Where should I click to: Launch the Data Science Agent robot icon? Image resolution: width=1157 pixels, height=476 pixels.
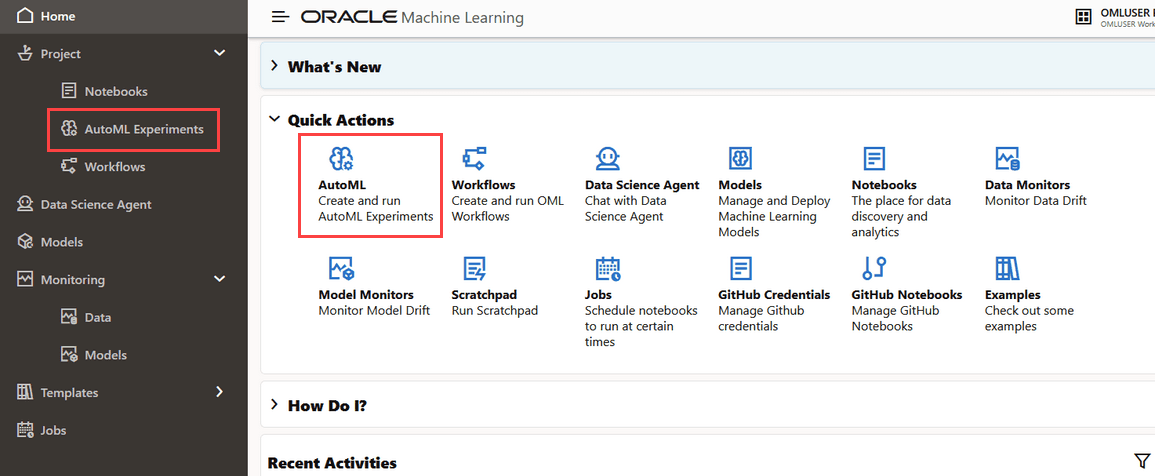pos(607,158)
